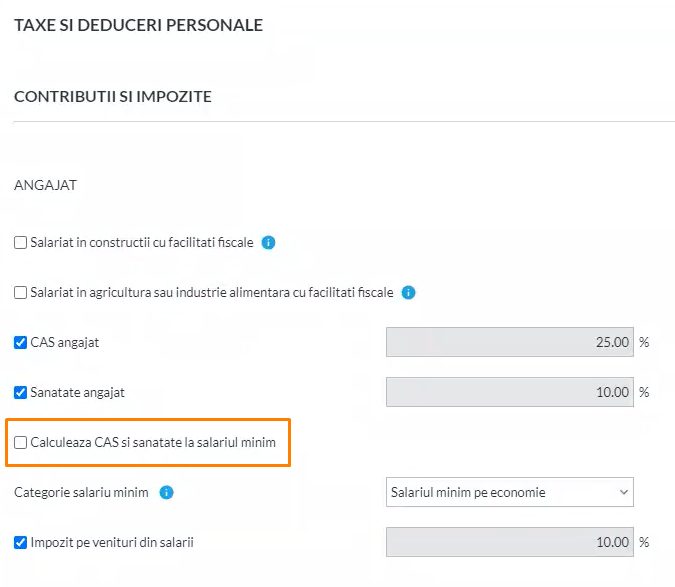Click info icon next to Salariat in constructii
675x587 pixels.
268,243
